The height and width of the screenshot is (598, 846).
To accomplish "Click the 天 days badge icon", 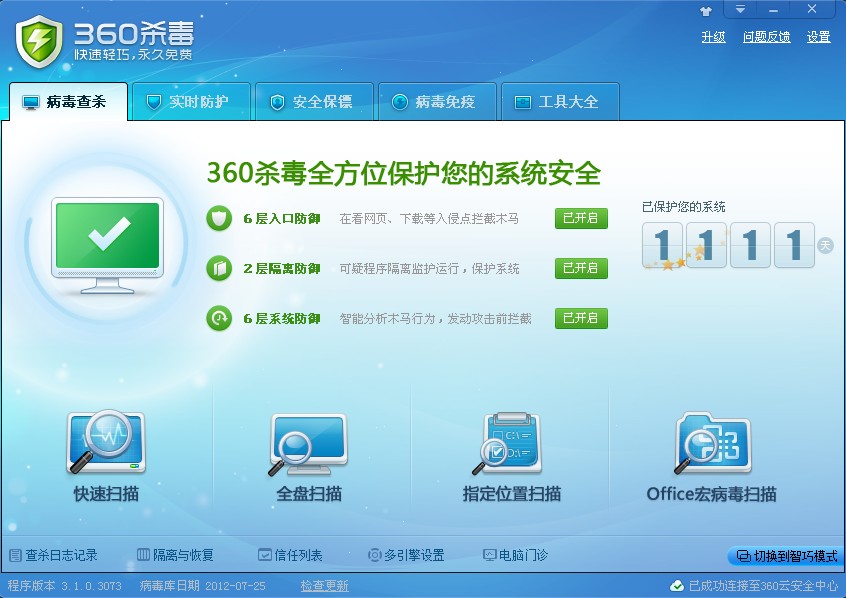I will [x=825, y=246].
